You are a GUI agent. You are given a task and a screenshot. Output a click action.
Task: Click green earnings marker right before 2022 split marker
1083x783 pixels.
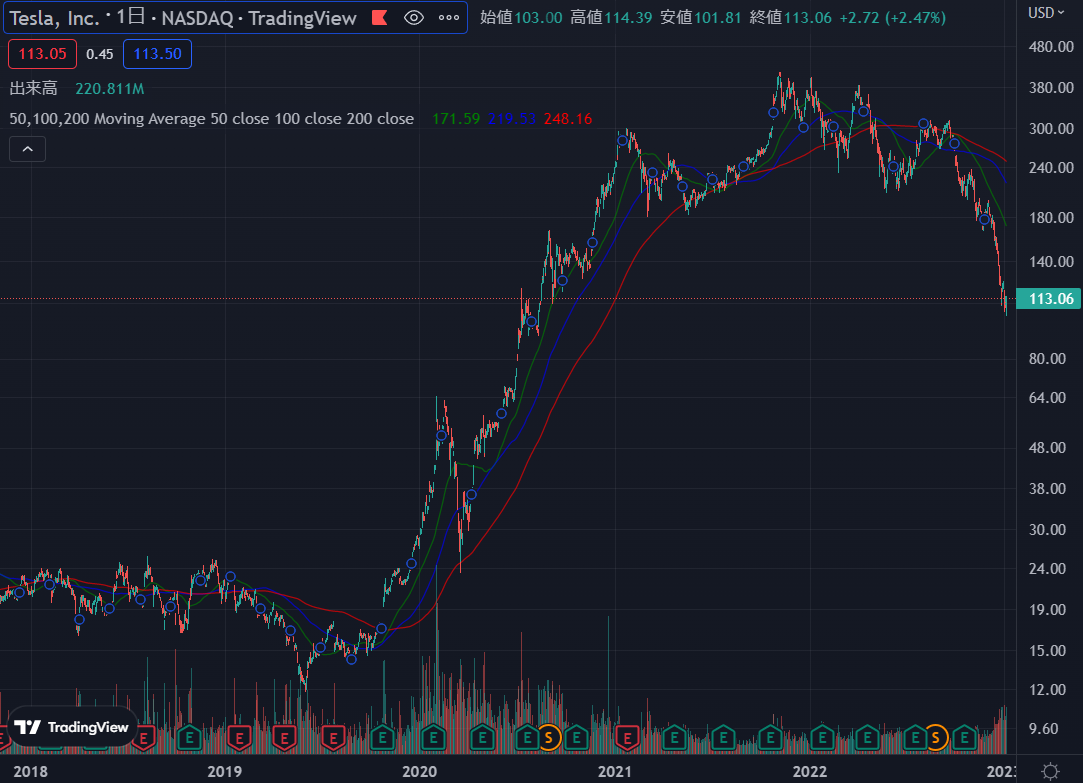coord(915,738)
